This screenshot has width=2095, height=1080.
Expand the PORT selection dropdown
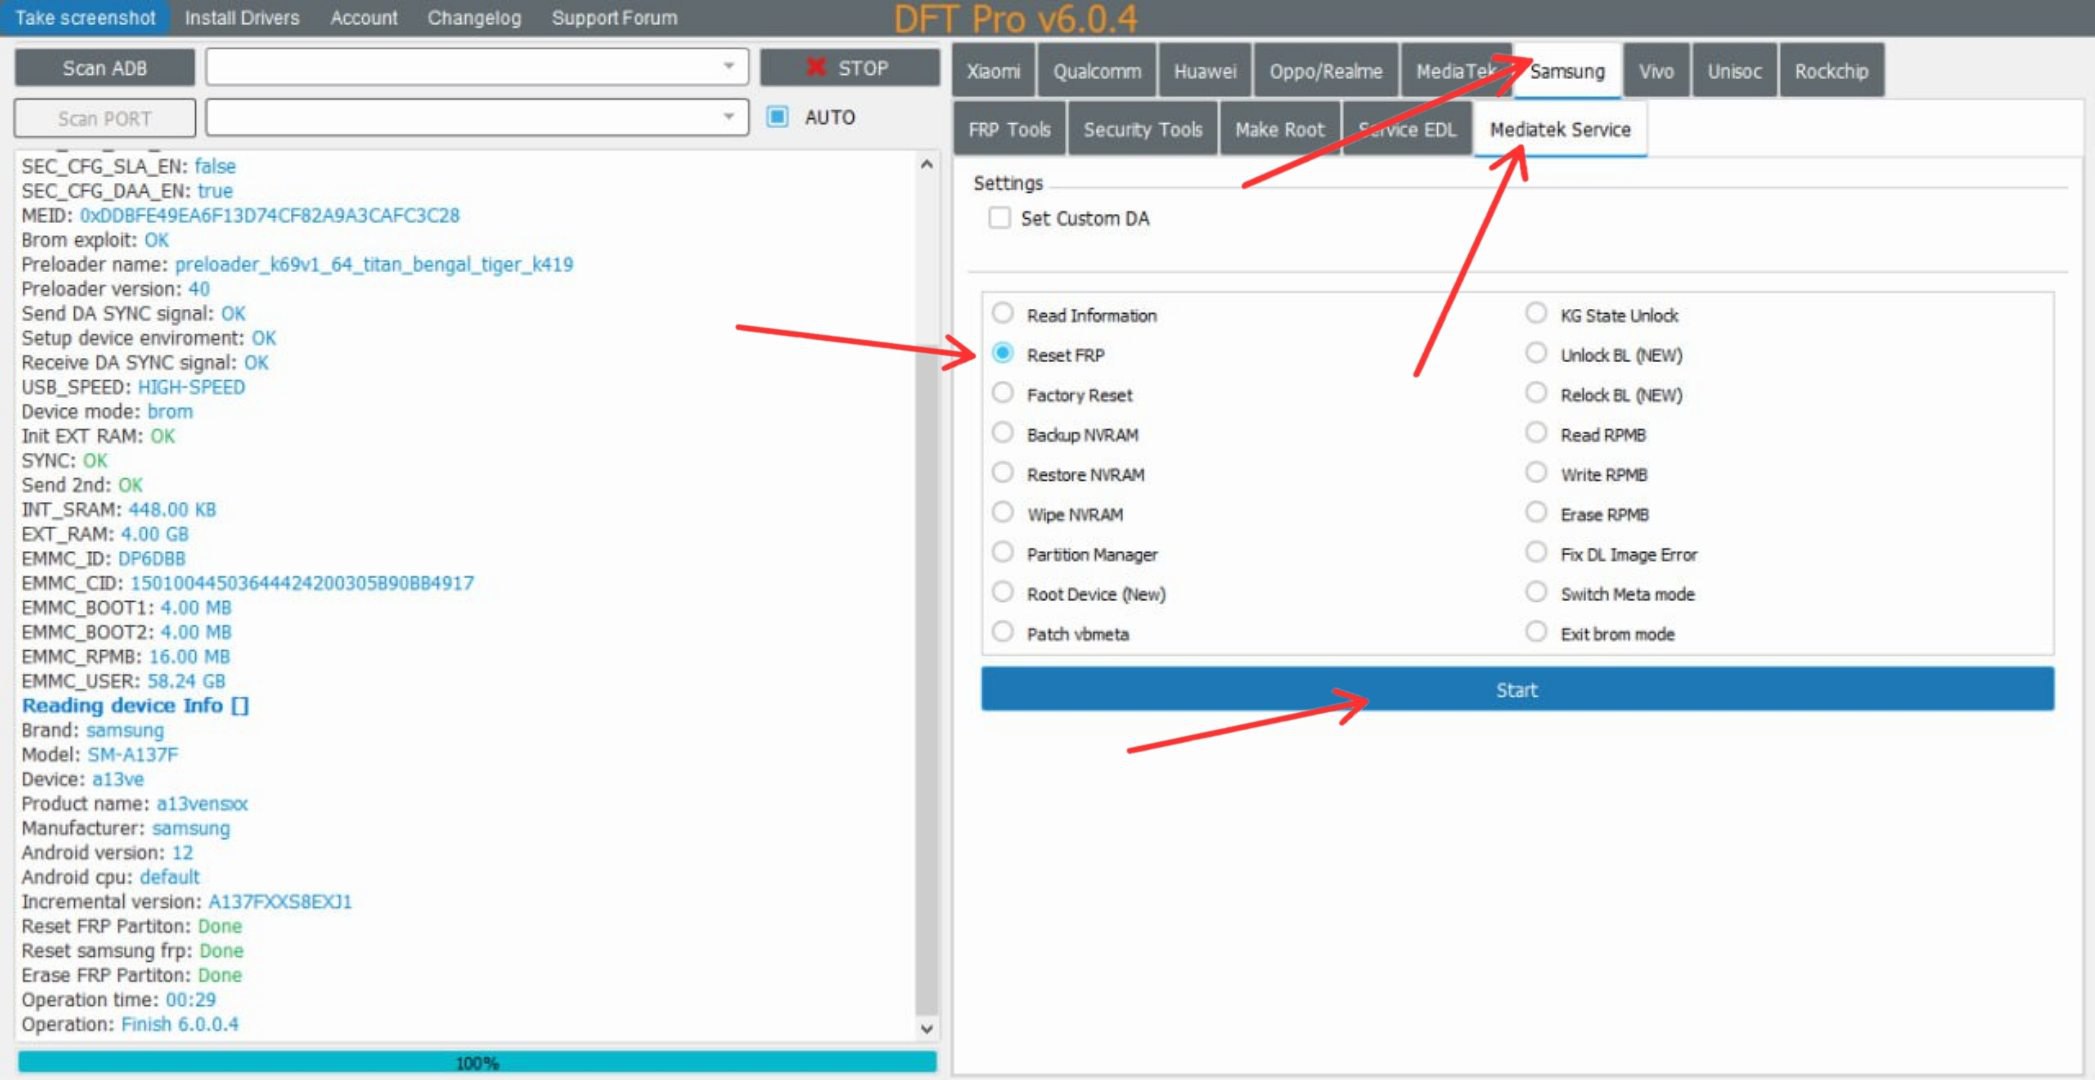(477, 117)
